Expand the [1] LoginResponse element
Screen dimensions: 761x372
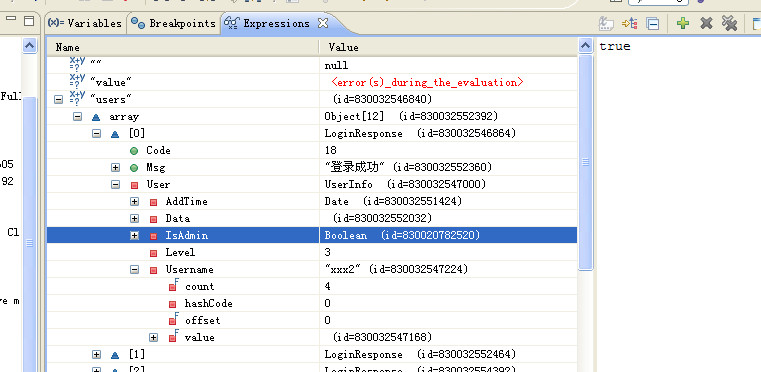pyautogui.click(x=96, y=355)
